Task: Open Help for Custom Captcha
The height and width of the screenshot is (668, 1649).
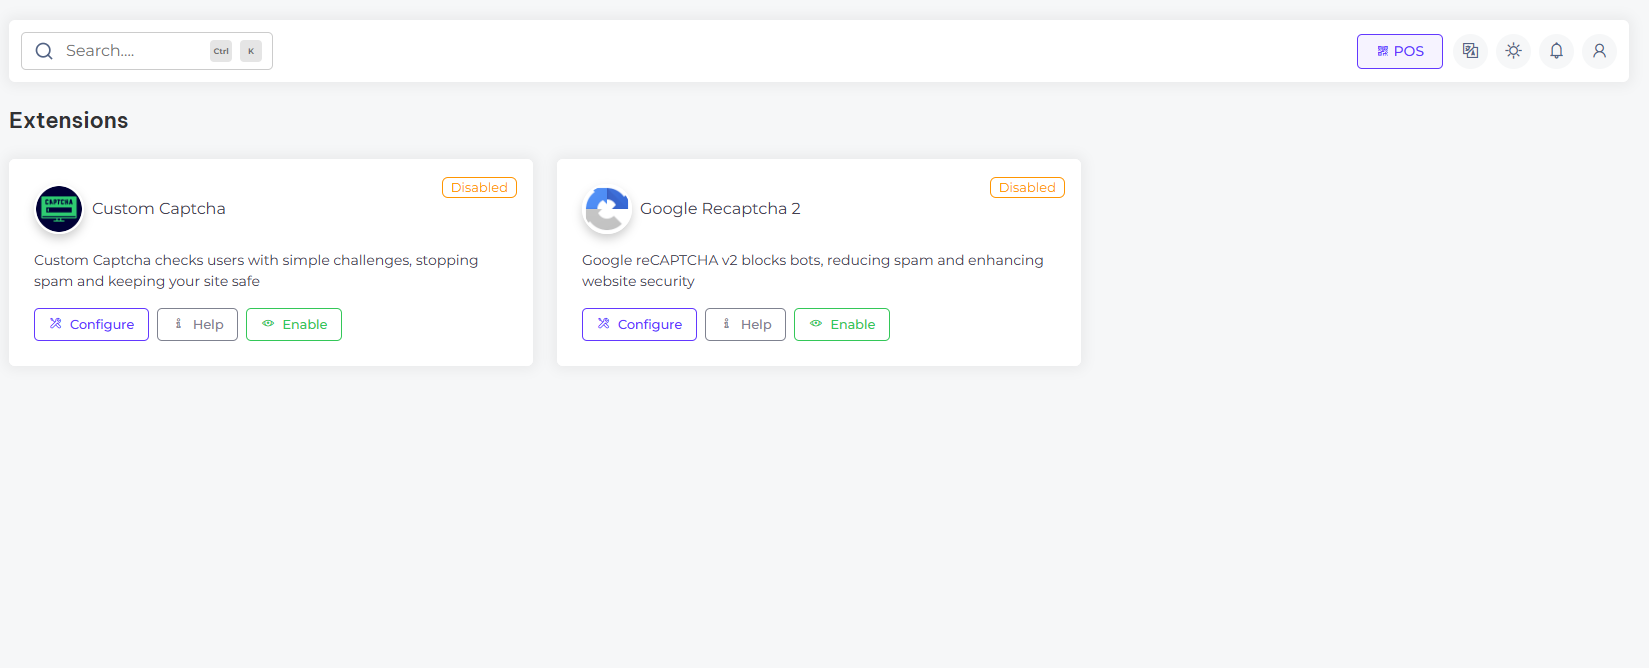Action: click(197, 324)
